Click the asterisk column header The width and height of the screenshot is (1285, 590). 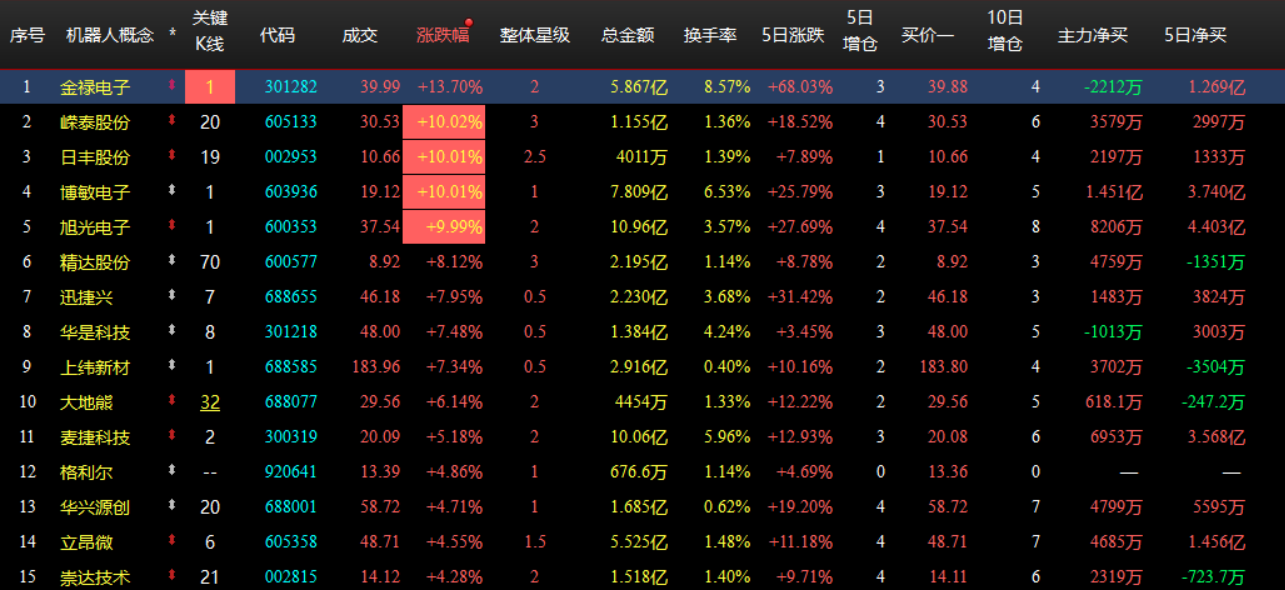tap(173, 35)
